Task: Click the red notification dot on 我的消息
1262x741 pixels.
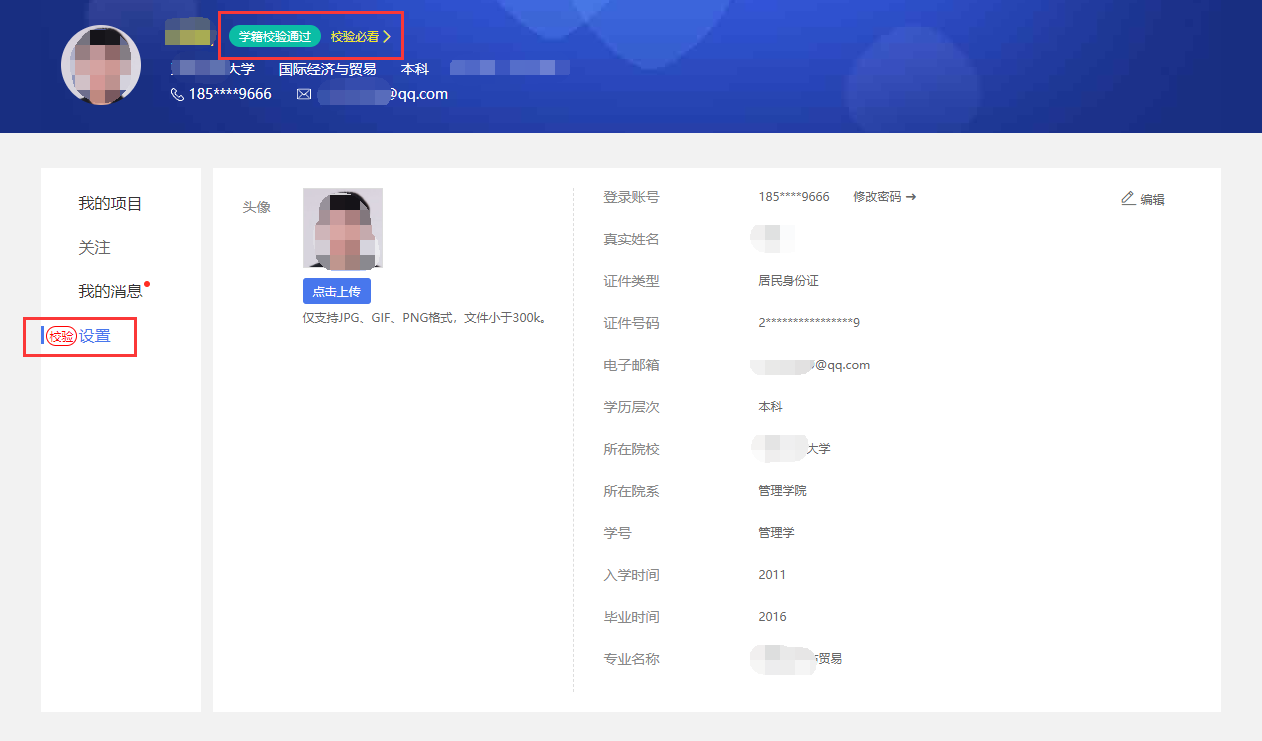Action: [147, 284]
